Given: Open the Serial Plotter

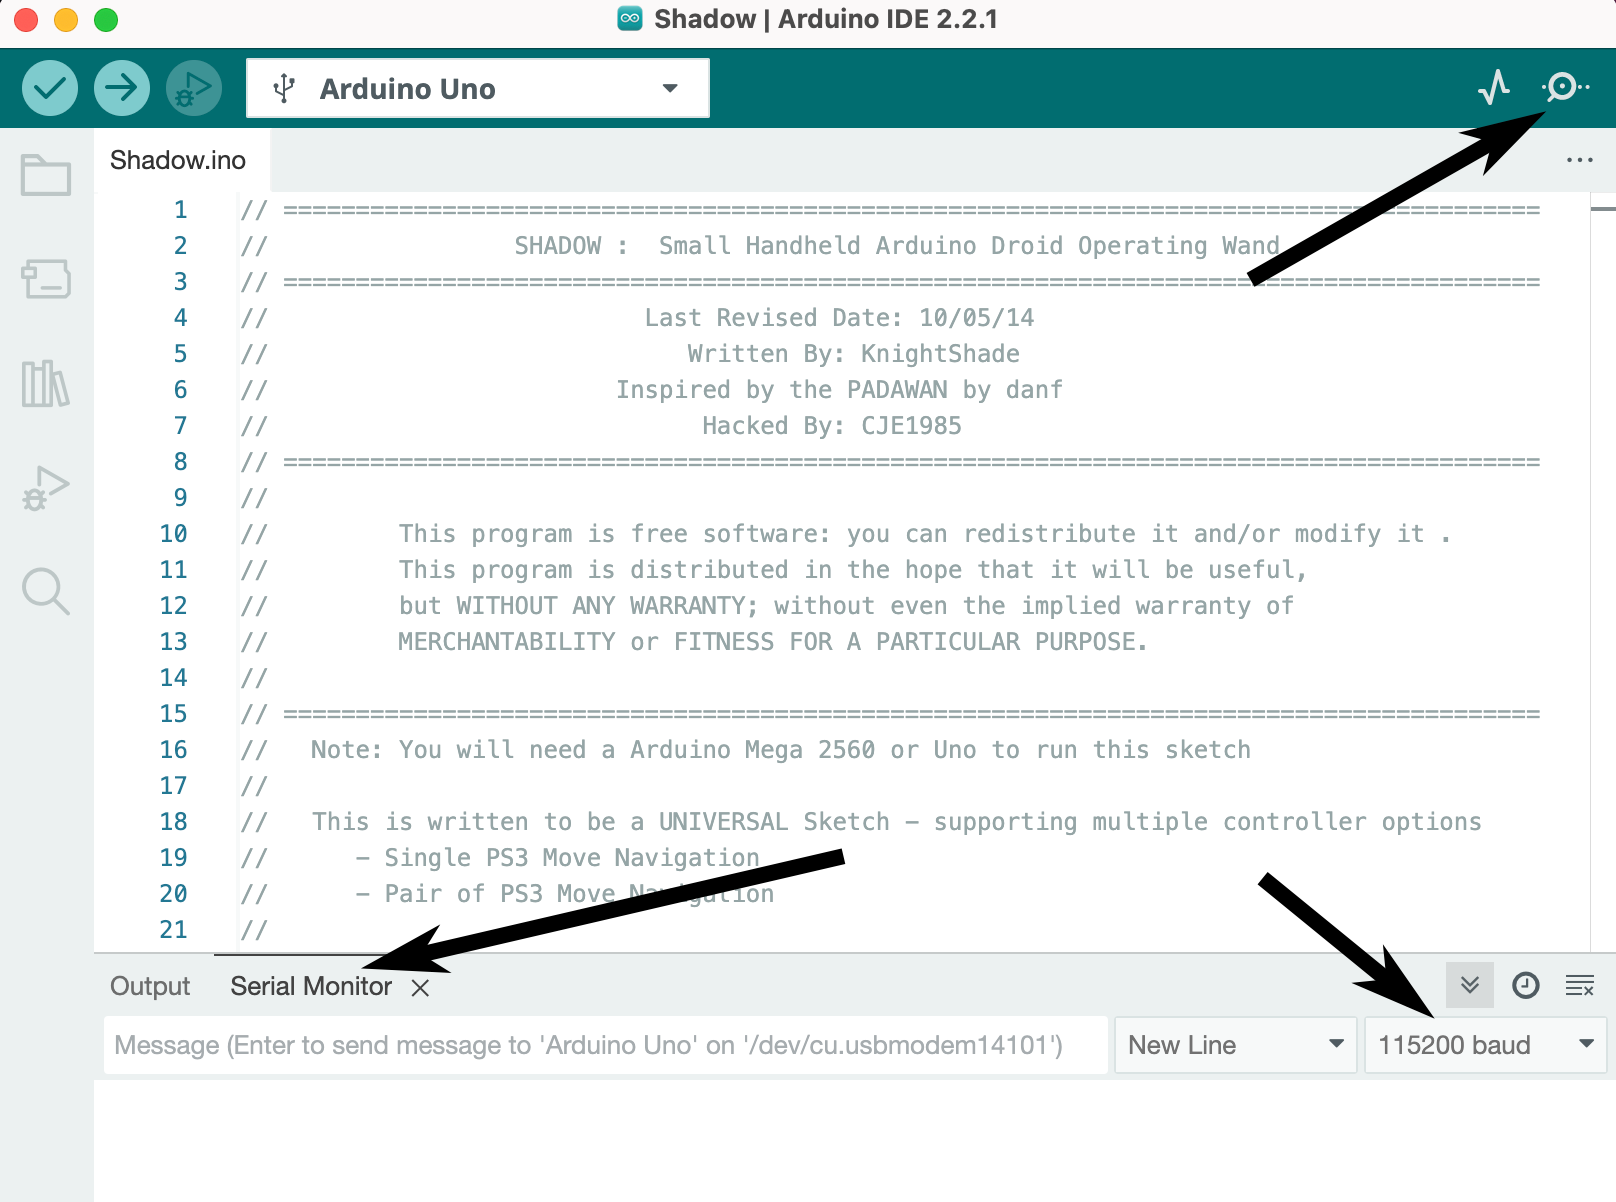Looking at the screenshot, I should (1494, 87).
